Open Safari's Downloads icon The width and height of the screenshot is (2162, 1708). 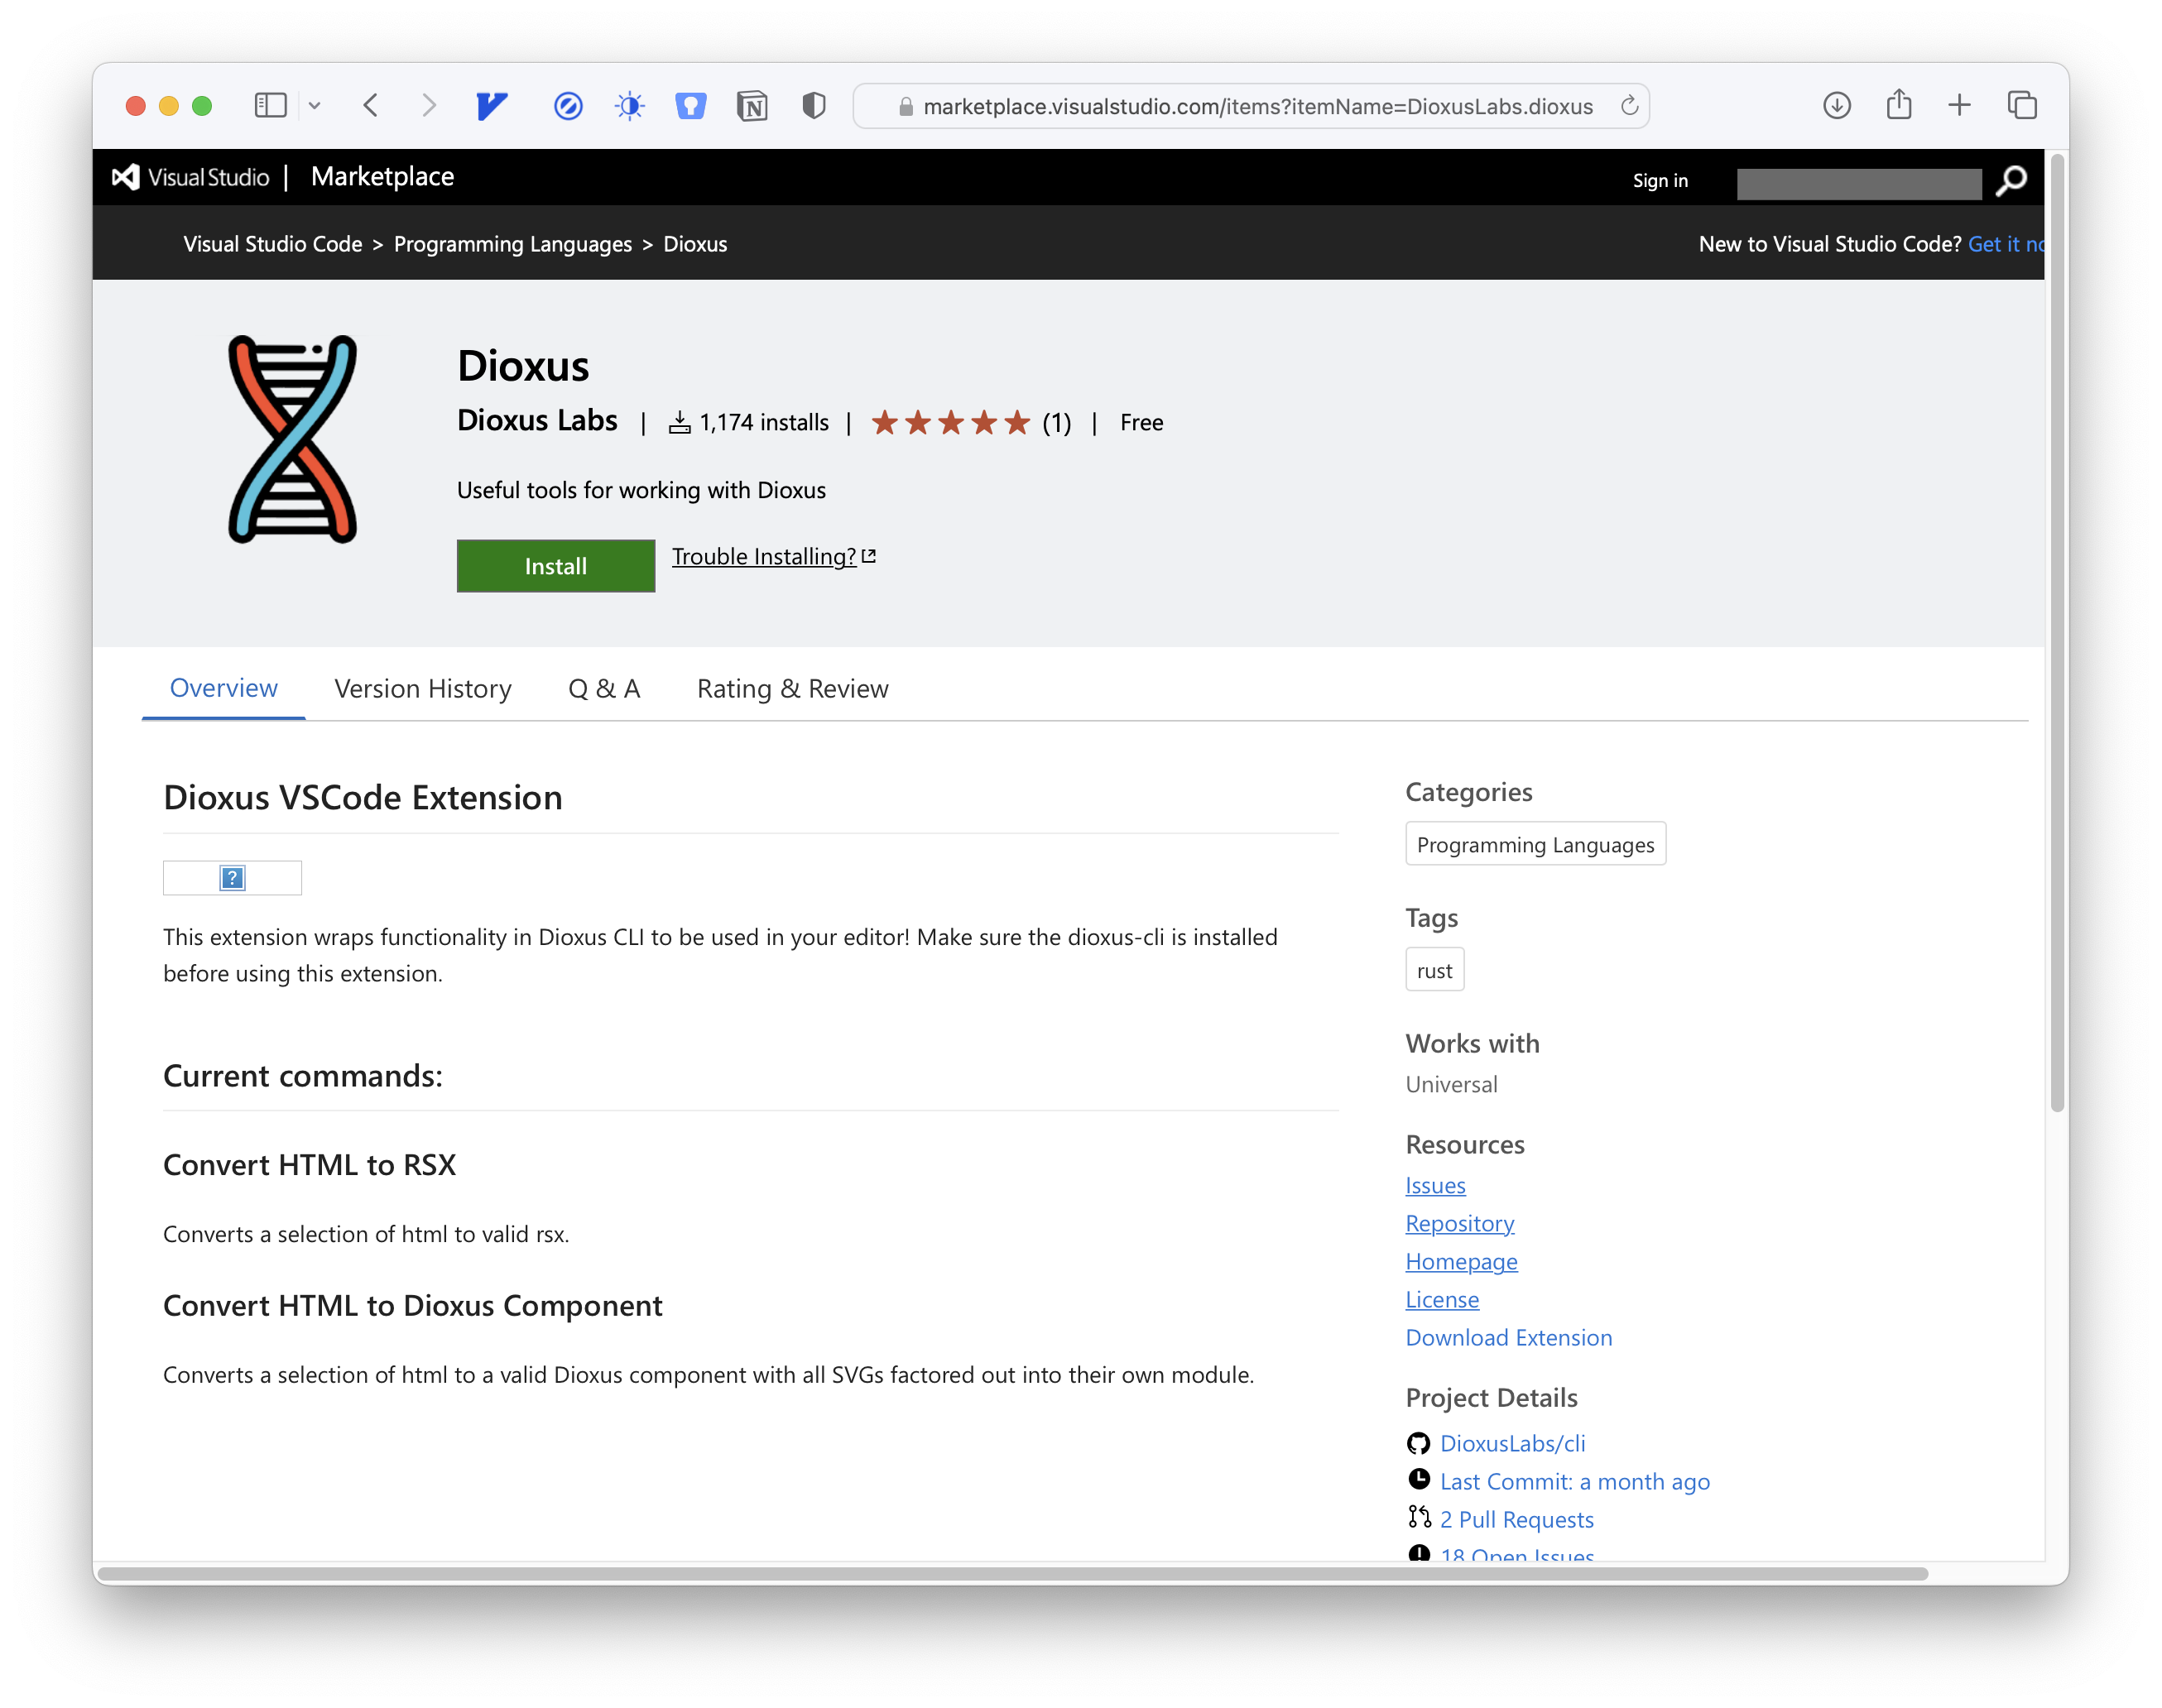tap(1837, 105)
